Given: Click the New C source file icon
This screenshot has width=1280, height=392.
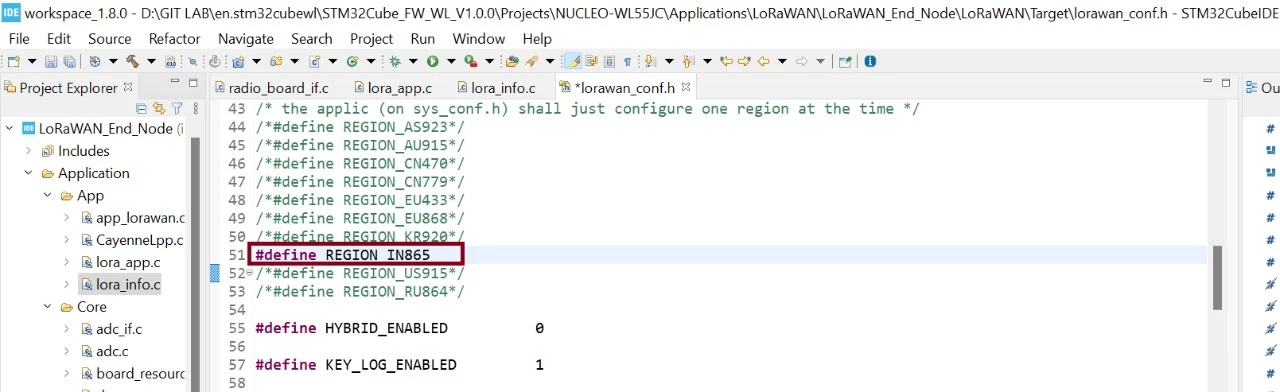Looking at the screenshot, I should click(x=314, y=61).
